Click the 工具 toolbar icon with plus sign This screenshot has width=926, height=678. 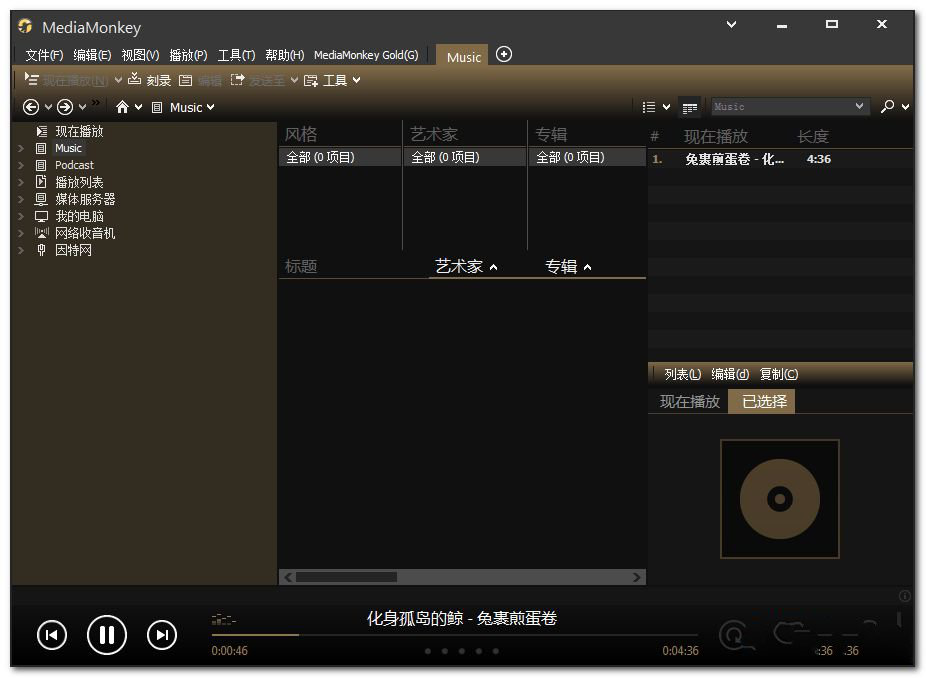311,80
